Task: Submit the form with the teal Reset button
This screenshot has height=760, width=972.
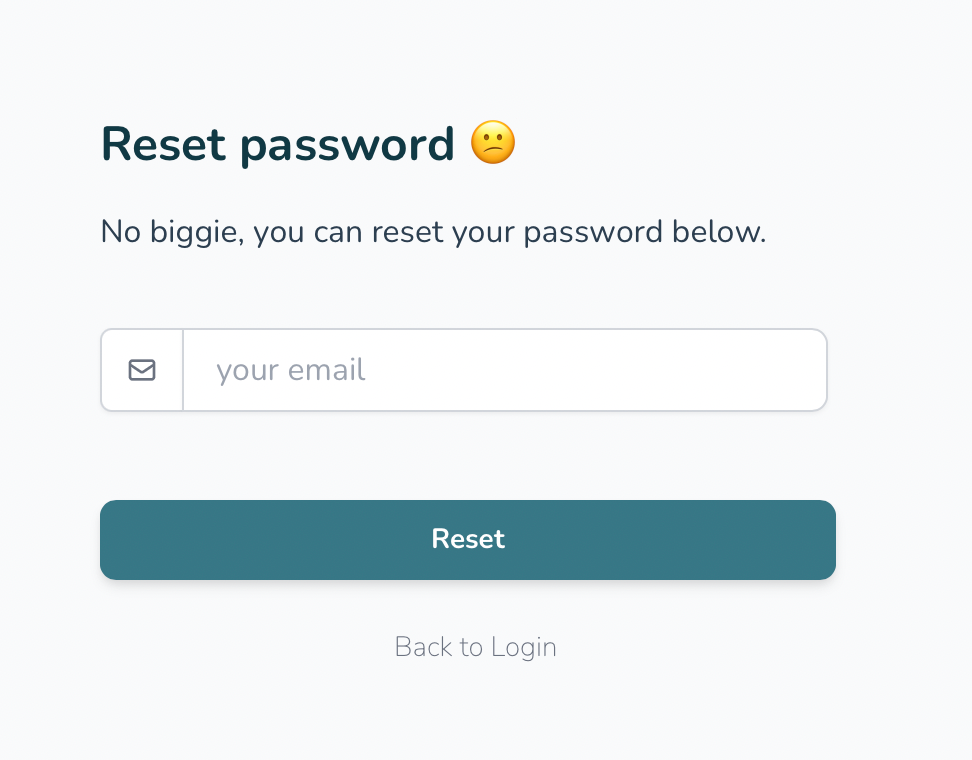Action: pyautogui.click(x=467, y=540)
